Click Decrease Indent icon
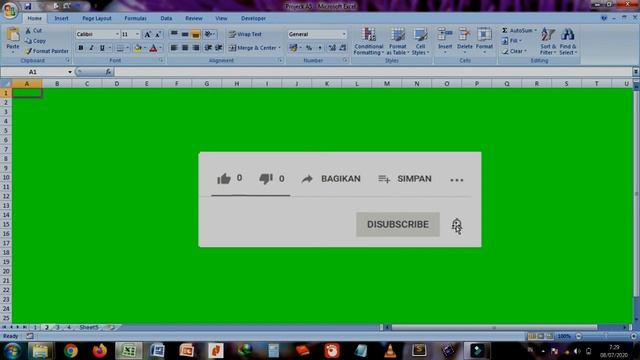 coord(208,48)
